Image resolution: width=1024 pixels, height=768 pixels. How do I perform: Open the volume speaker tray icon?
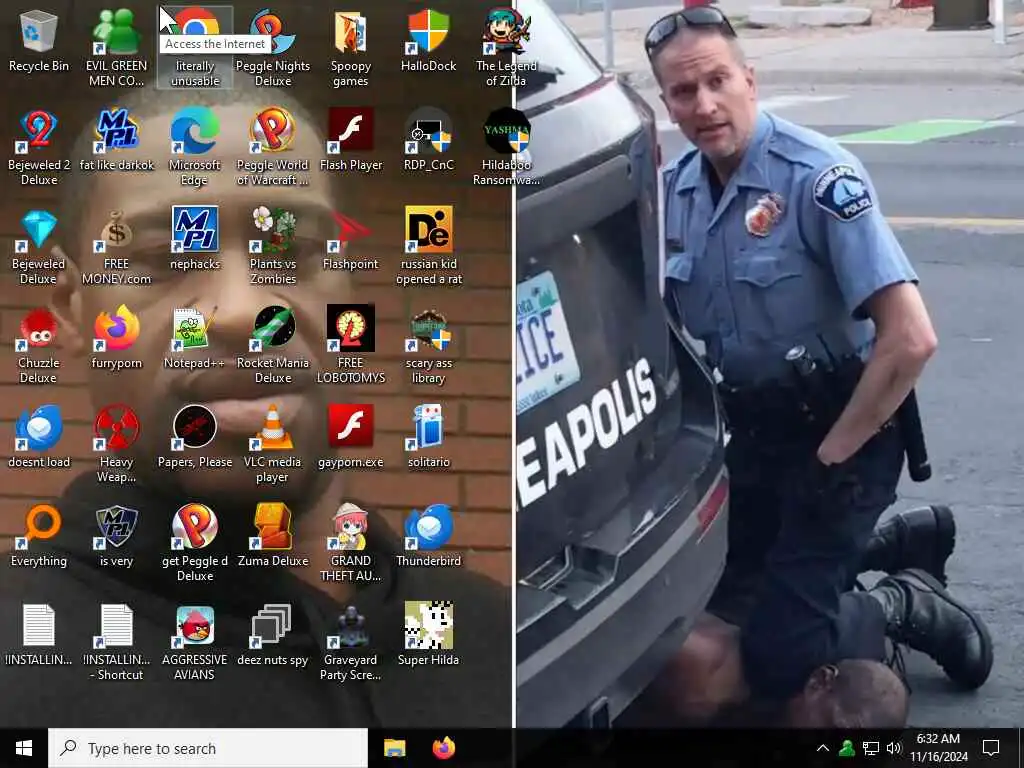pos(893,748)
